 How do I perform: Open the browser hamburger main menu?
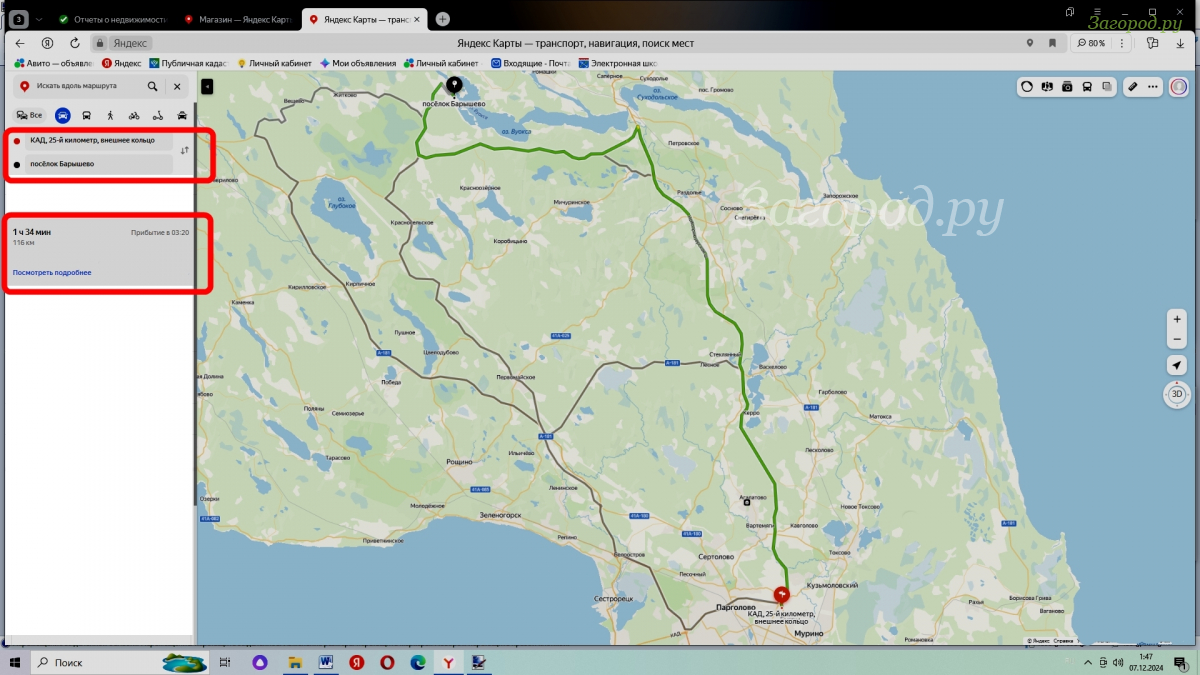coord(1095,12)
